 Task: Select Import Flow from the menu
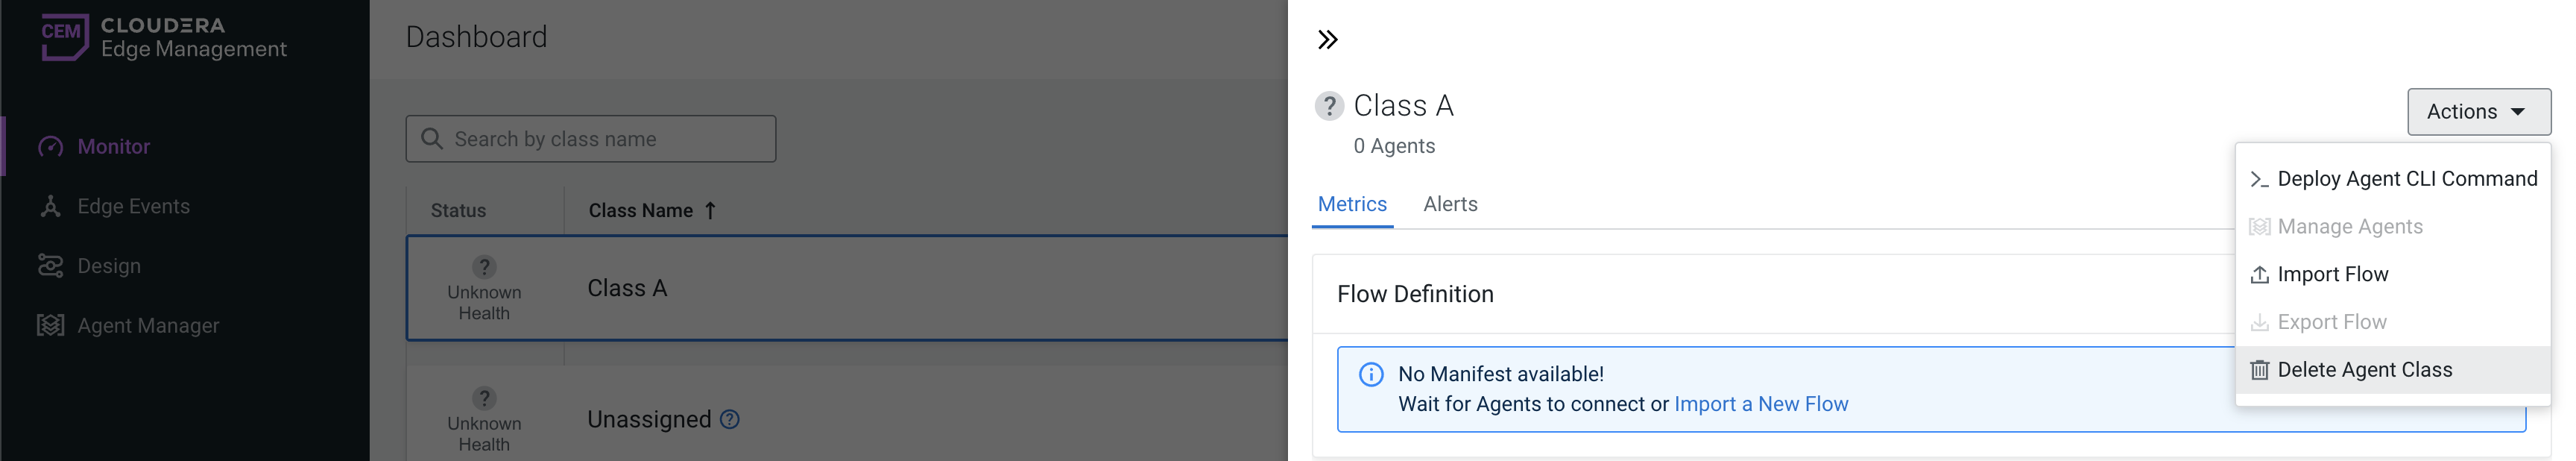[x=2331, y=274]
